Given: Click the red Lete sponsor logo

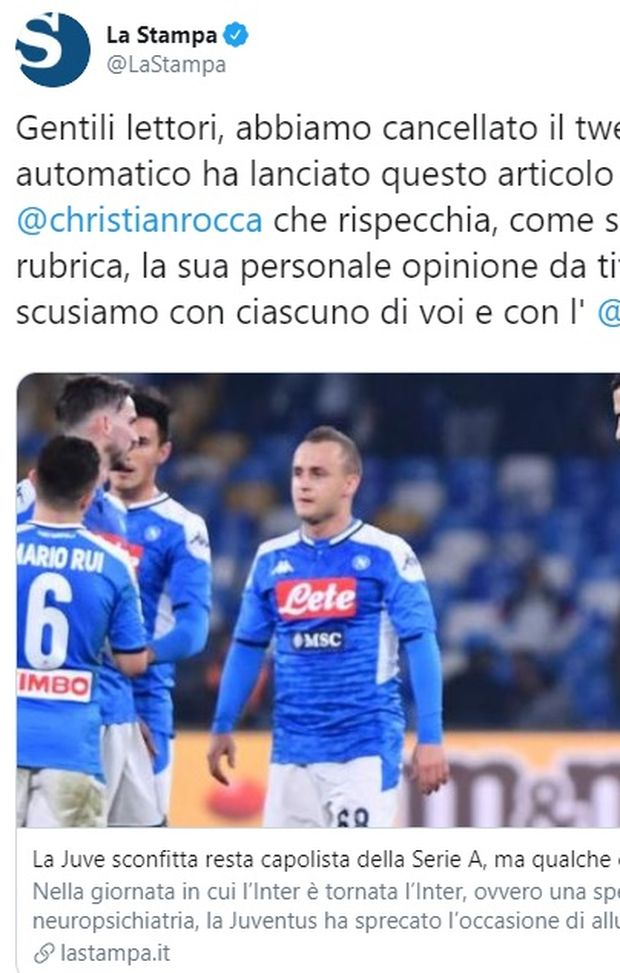Looking at the screenshot, I should pyautogui.click(x=317, y=599).
